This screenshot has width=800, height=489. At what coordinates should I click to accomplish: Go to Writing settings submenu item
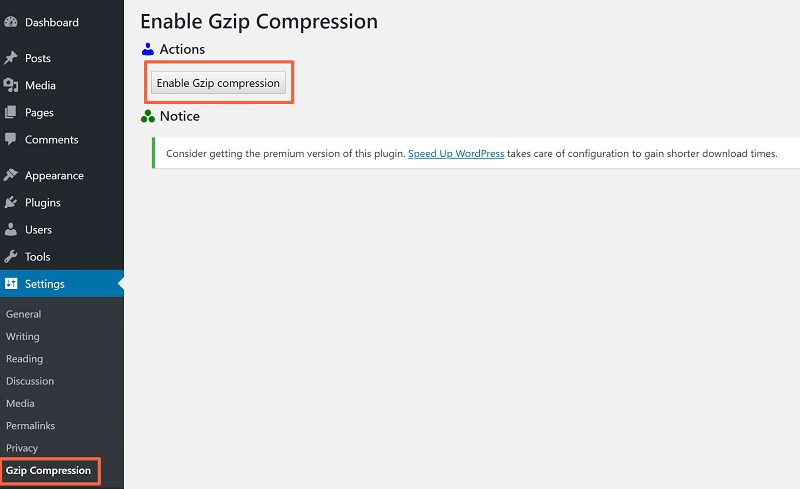22,336
